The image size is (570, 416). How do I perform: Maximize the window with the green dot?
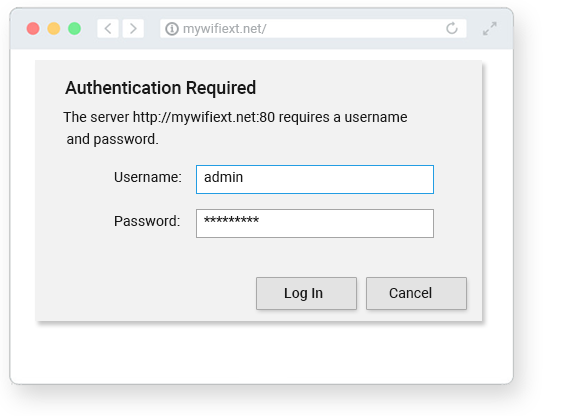75,28
